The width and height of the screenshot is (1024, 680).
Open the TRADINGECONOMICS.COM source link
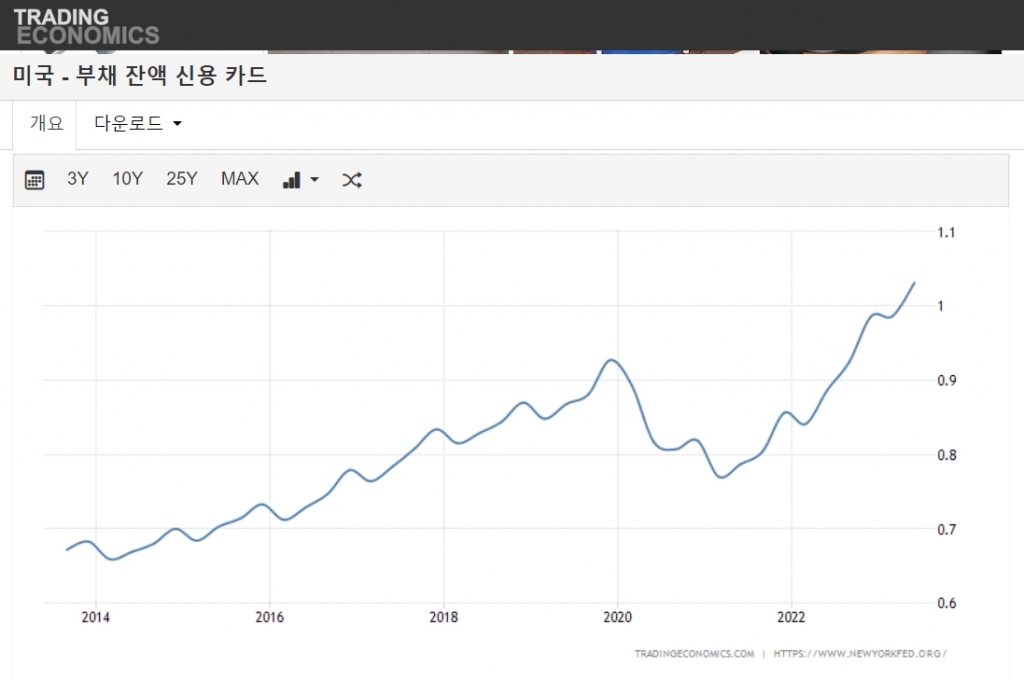click(x=694, y=653)
